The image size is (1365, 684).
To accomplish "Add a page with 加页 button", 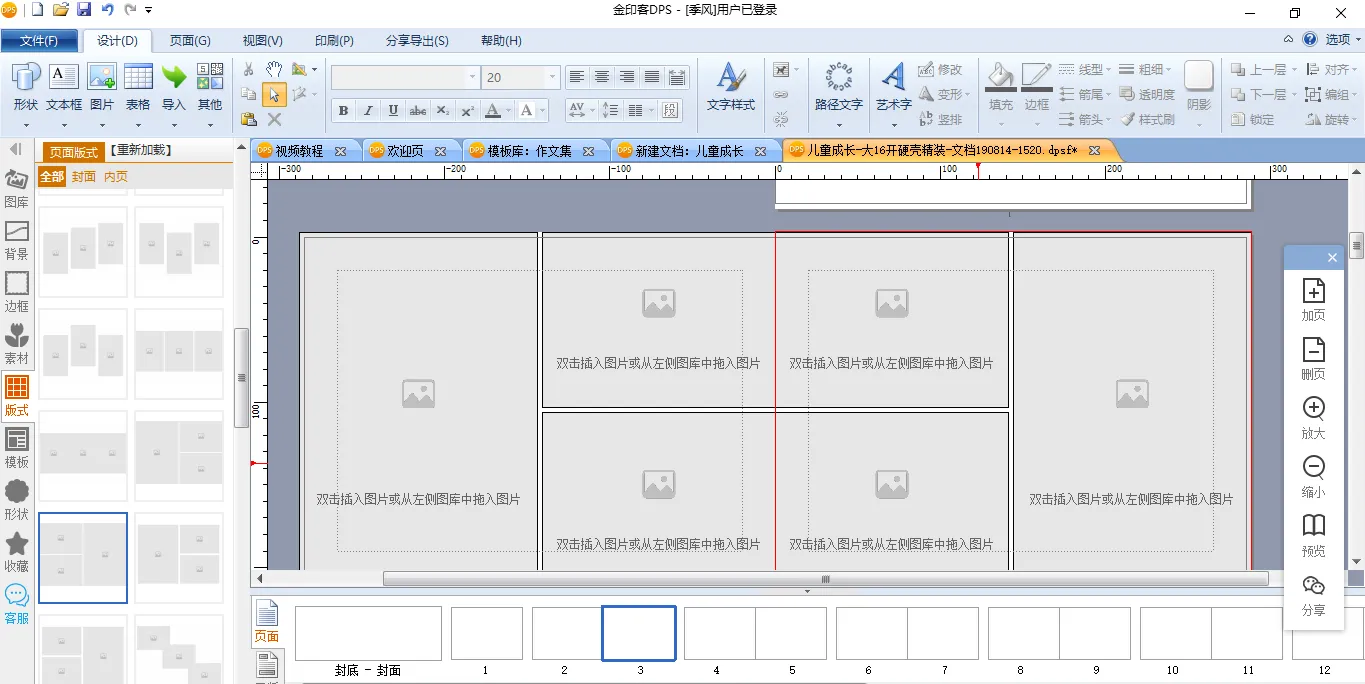I will pos(1313,300).
